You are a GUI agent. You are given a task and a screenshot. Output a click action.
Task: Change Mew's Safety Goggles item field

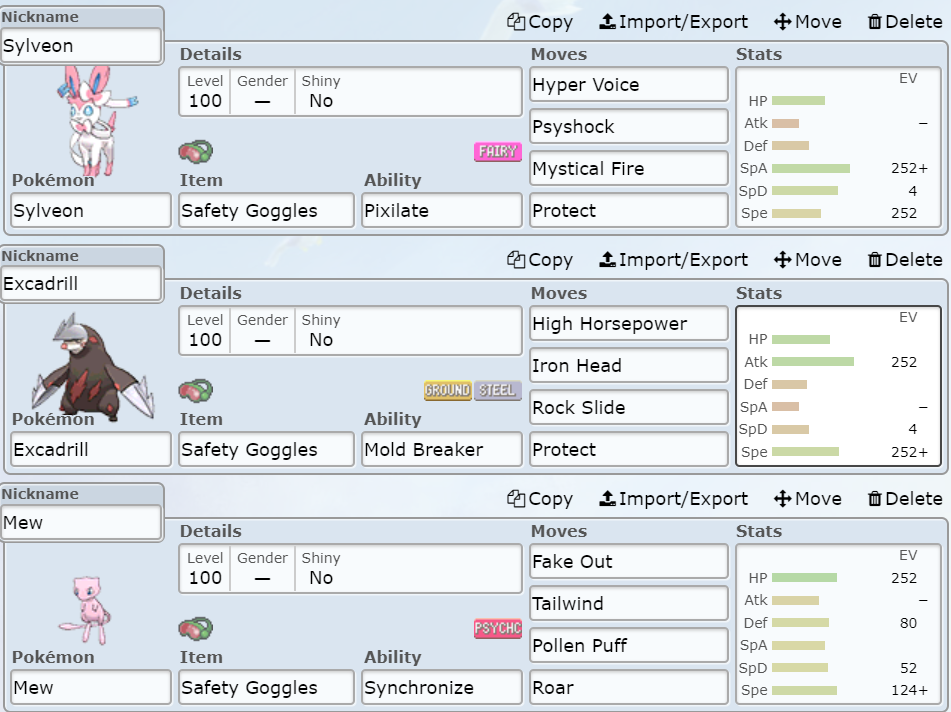pyautogui.click(x=266, y=687)
